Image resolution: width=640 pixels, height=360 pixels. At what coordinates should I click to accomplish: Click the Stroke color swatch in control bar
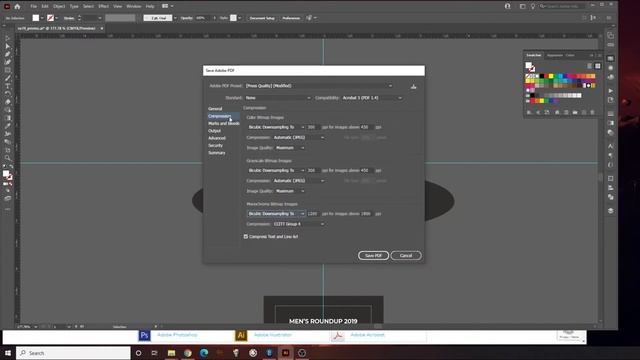(x=50, y=18)
